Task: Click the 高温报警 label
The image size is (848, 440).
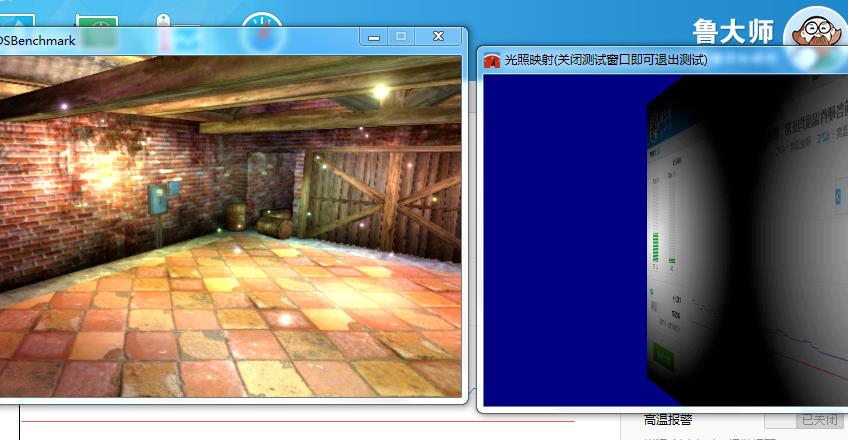Action: tap(668, 420)
